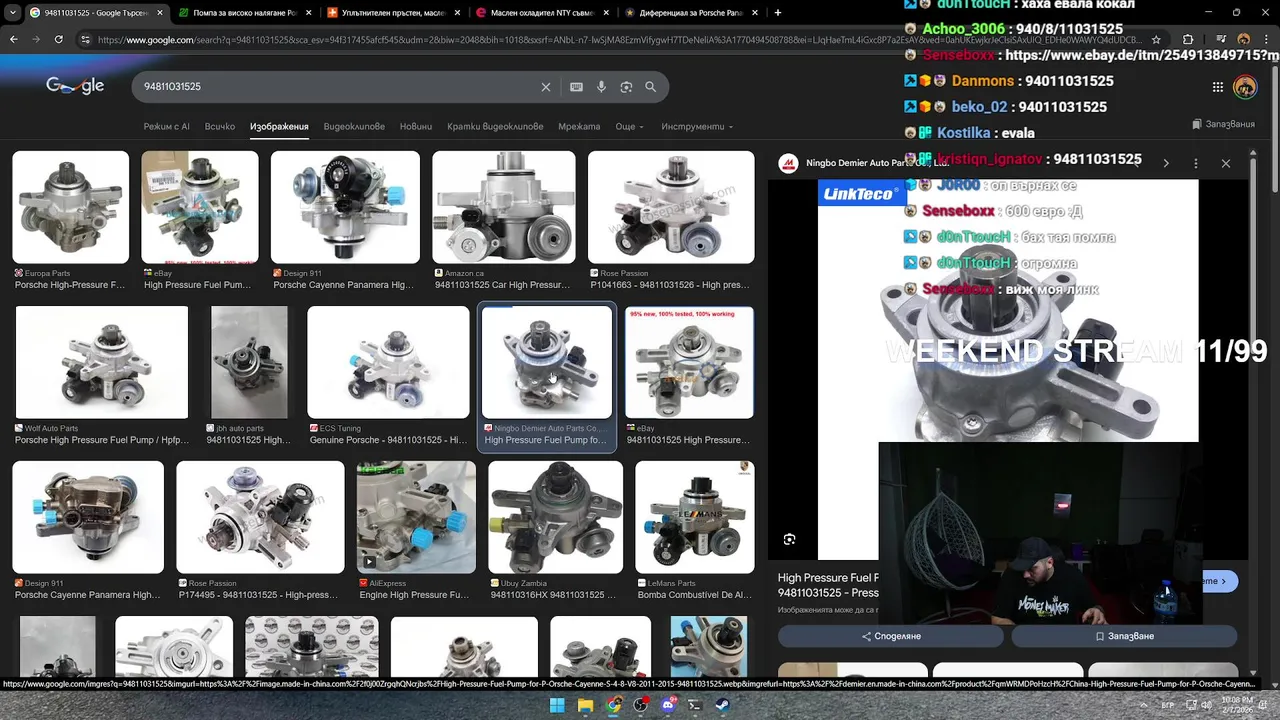Viewport: 1280px width, 720px height.
Task: Switch to Видеоклипове tab
Action: (x=354, y=127)
